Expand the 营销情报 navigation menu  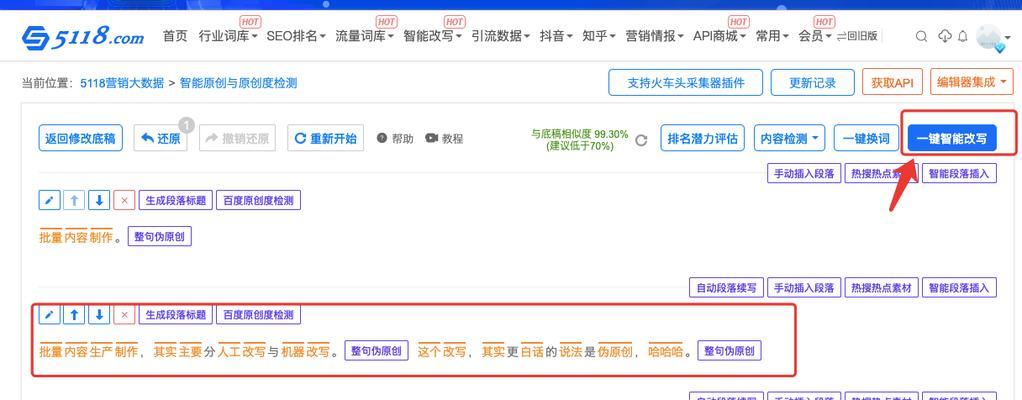click(654, 36)
